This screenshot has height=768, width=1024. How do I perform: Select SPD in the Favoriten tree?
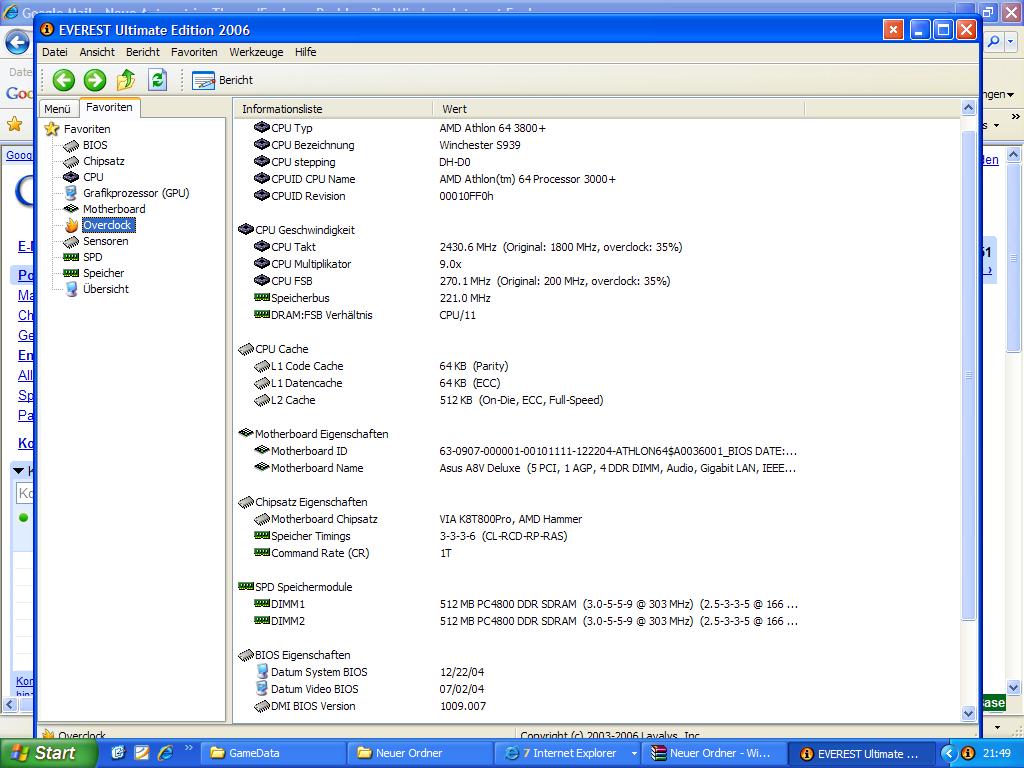92,257
